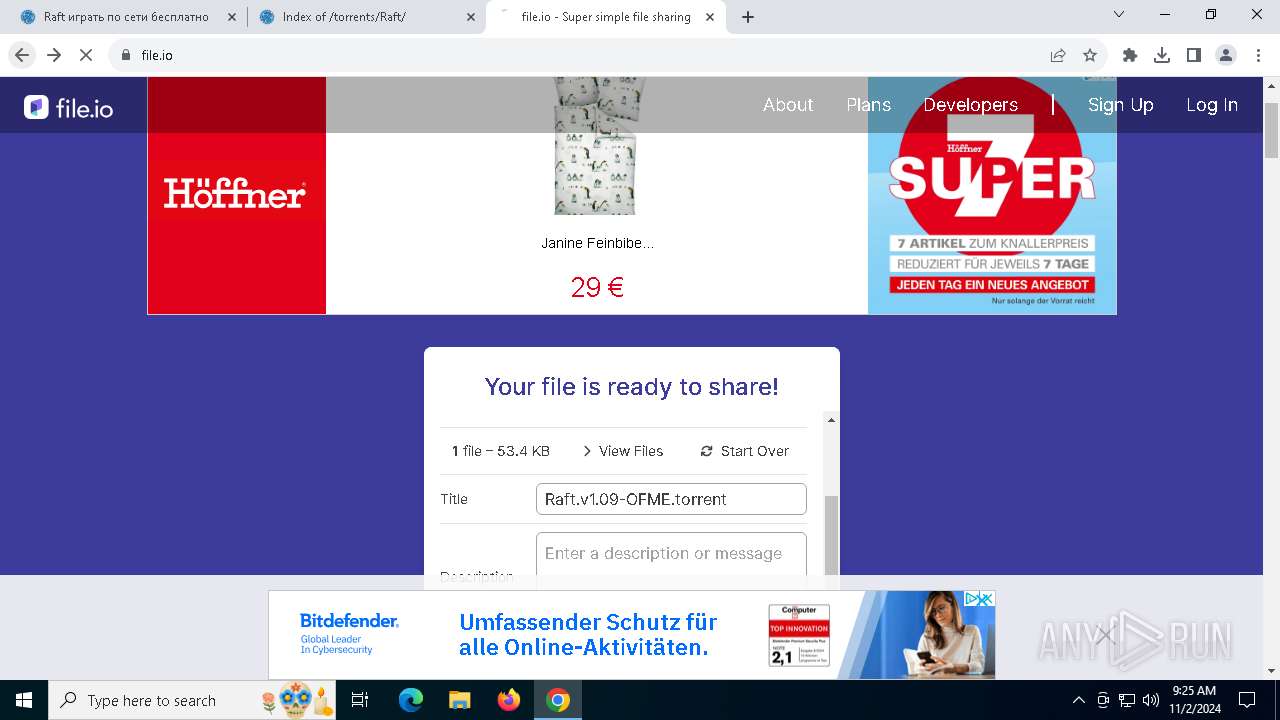Click Log In link
This screenshot has height=720, width=1280.
point(1211,105)
